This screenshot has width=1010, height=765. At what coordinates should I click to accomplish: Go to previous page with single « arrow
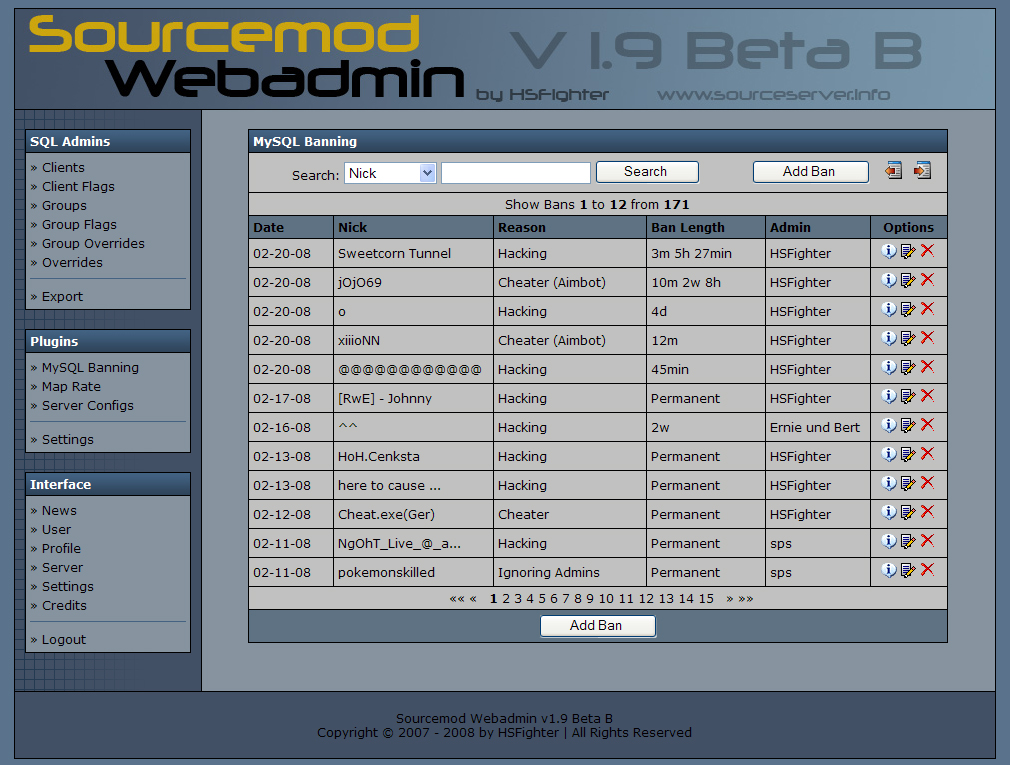[x=473, y=599]
